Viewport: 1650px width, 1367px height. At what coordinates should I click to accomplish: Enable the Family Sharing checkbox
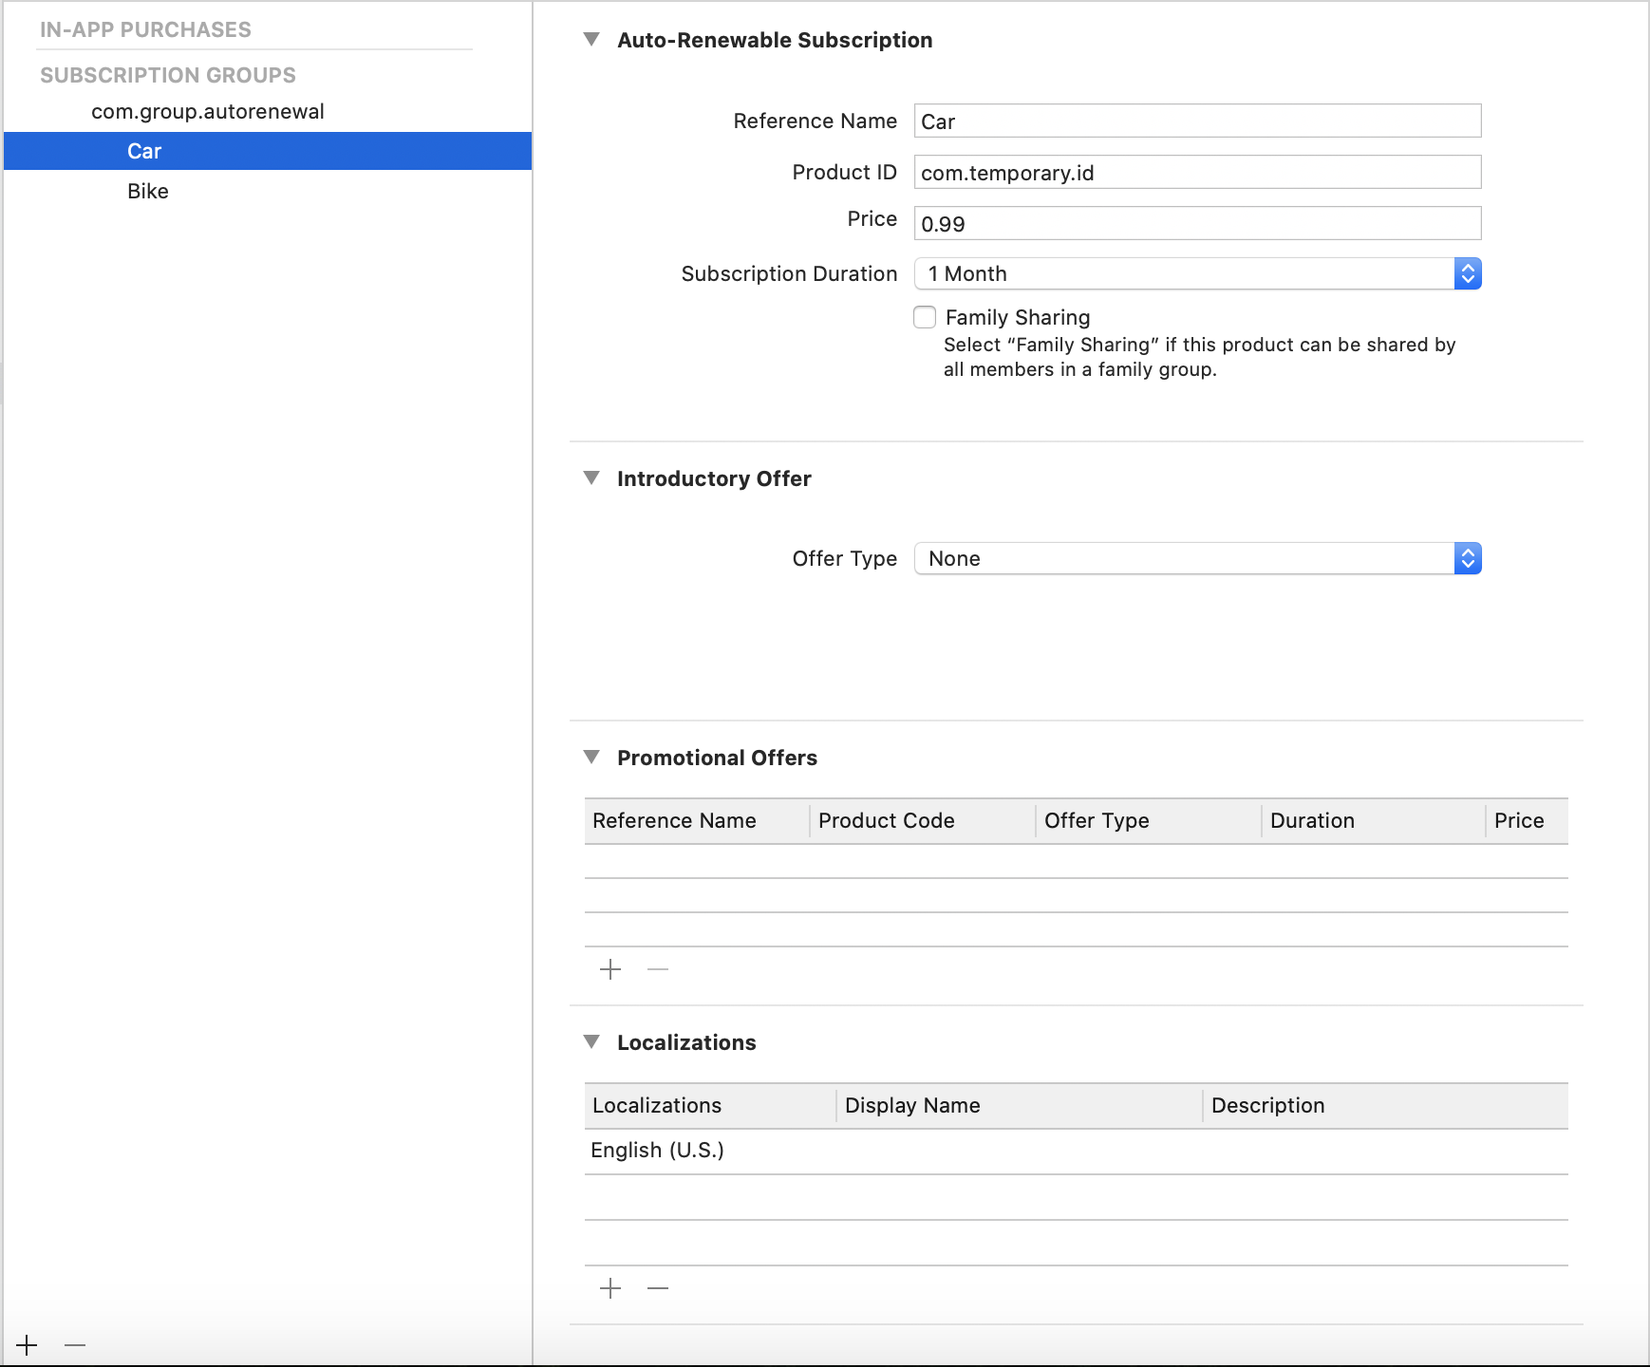point(925,317)
